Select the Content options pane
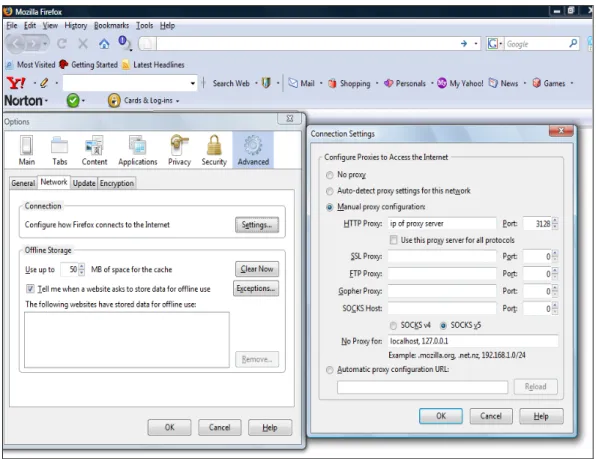 pyautogui.click(x=94, y=150)
